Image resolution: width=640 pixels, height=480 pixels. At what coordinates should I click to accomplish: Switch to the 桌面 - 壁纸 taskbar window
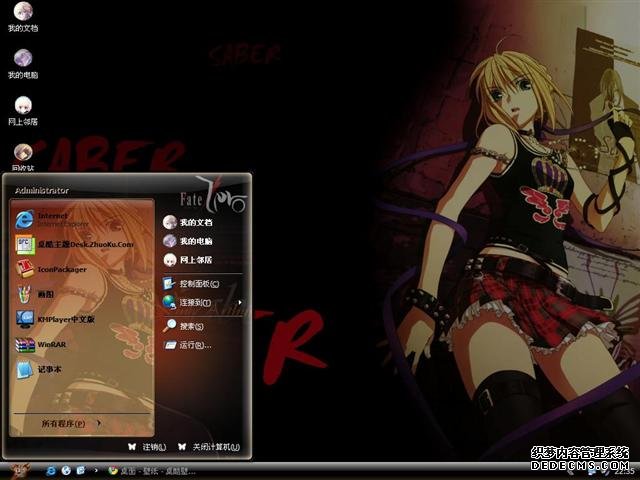point(152,471)
